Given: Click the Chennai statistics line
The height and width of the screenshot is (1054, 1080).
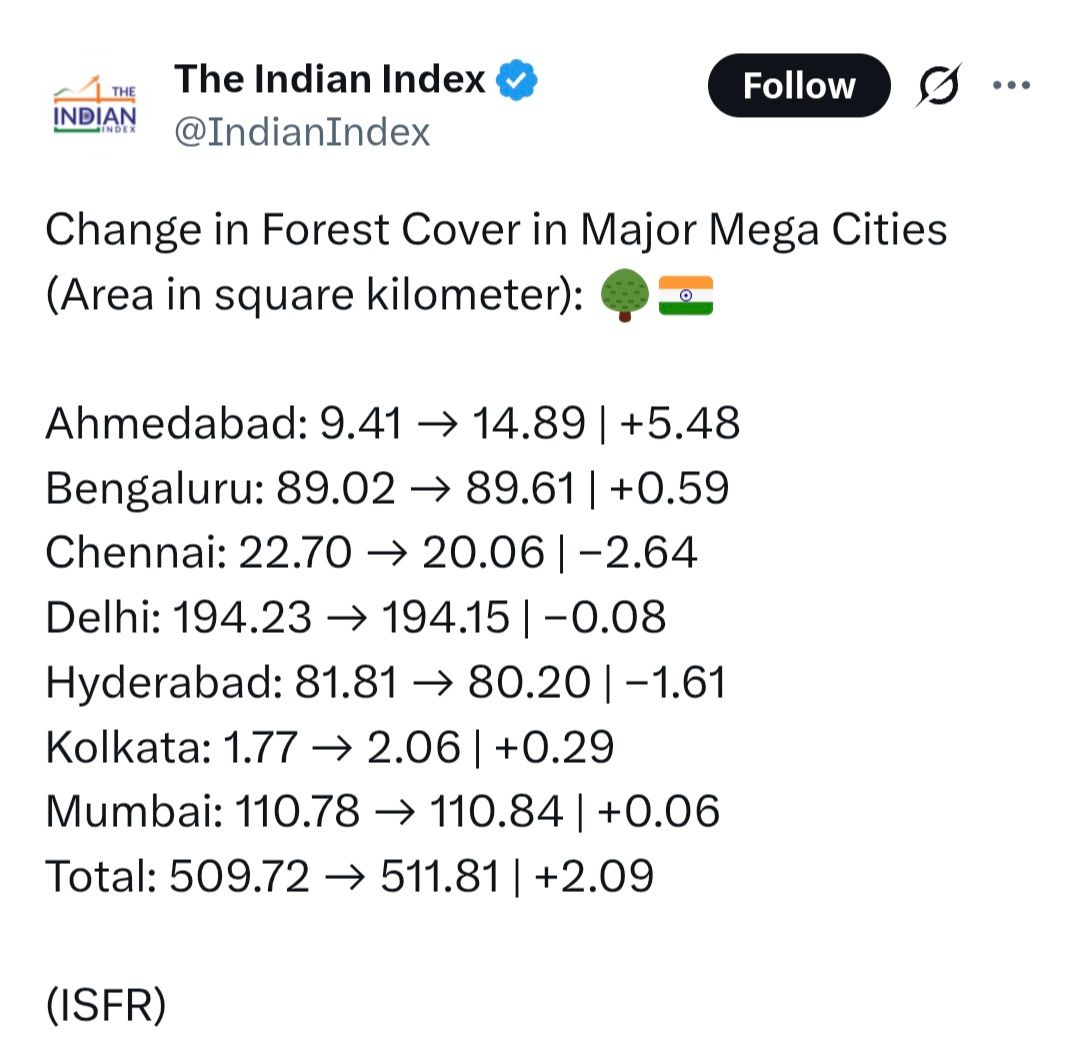Looking at the screenshot, I should (371, 553).
